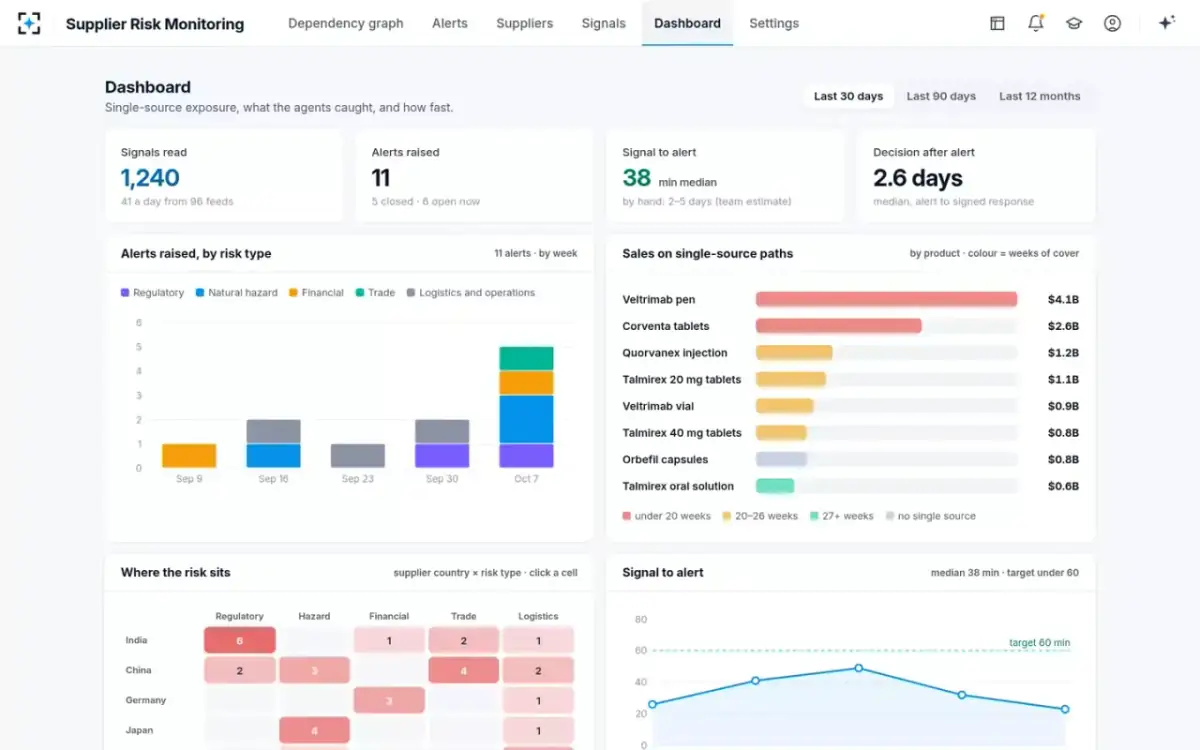
Task: Click the Sep 30 Regulatory bar segment
Action: 442,456
